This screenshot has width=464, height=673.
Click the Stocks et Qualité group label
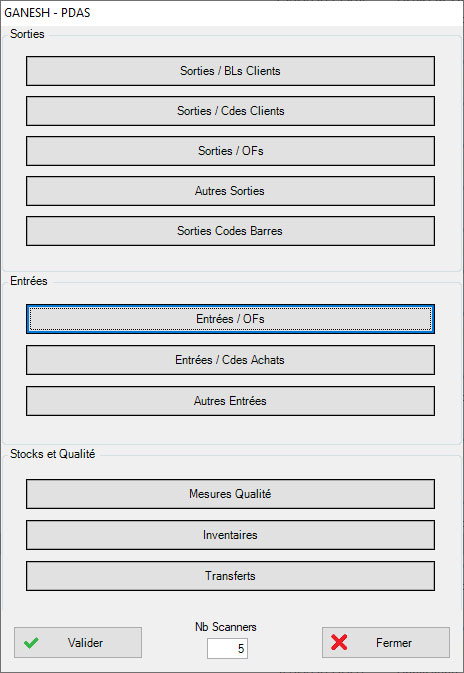tap(52, 454)
